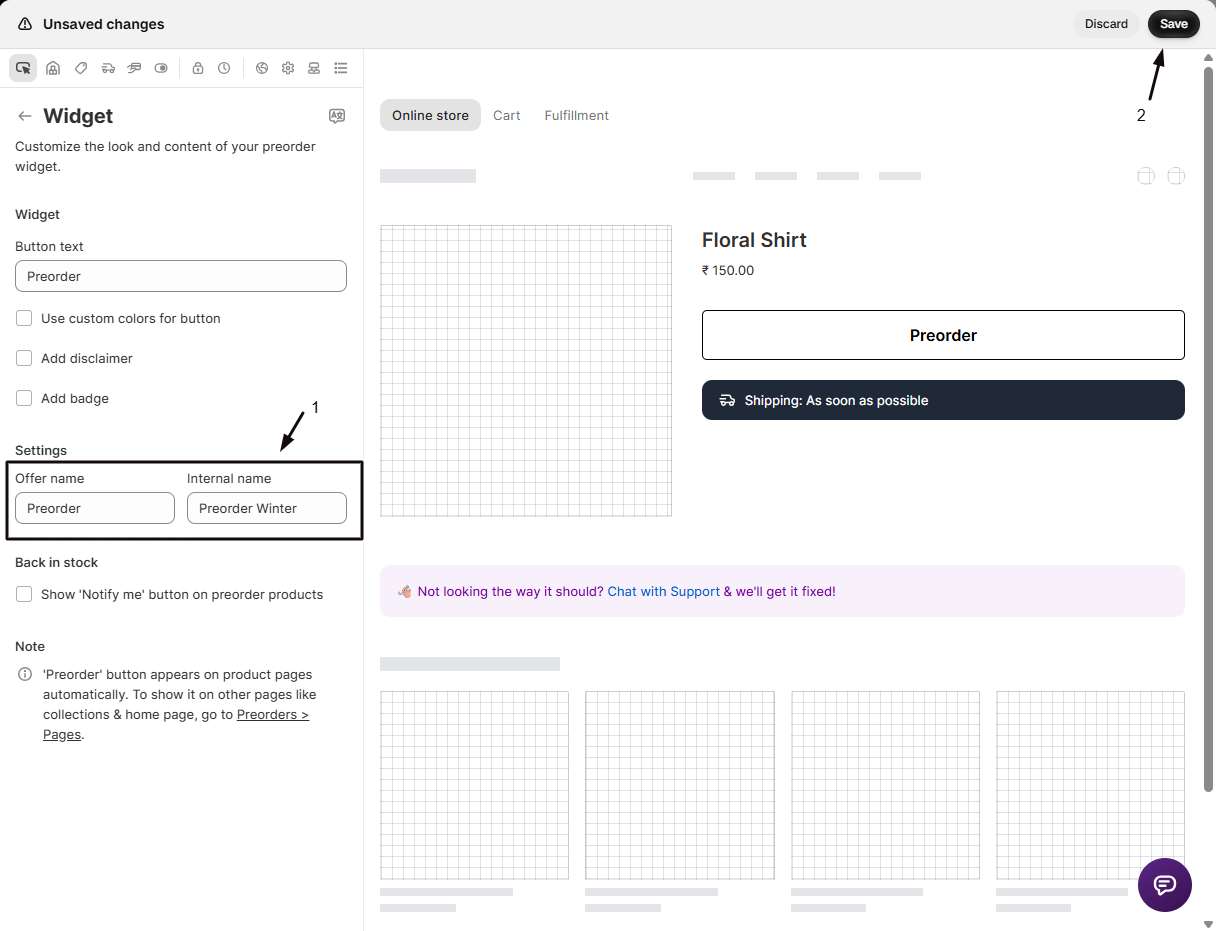This screenshot has width=1216, height=931.
Task: Click the first header icon in store preview
Action: point(1146,176)
